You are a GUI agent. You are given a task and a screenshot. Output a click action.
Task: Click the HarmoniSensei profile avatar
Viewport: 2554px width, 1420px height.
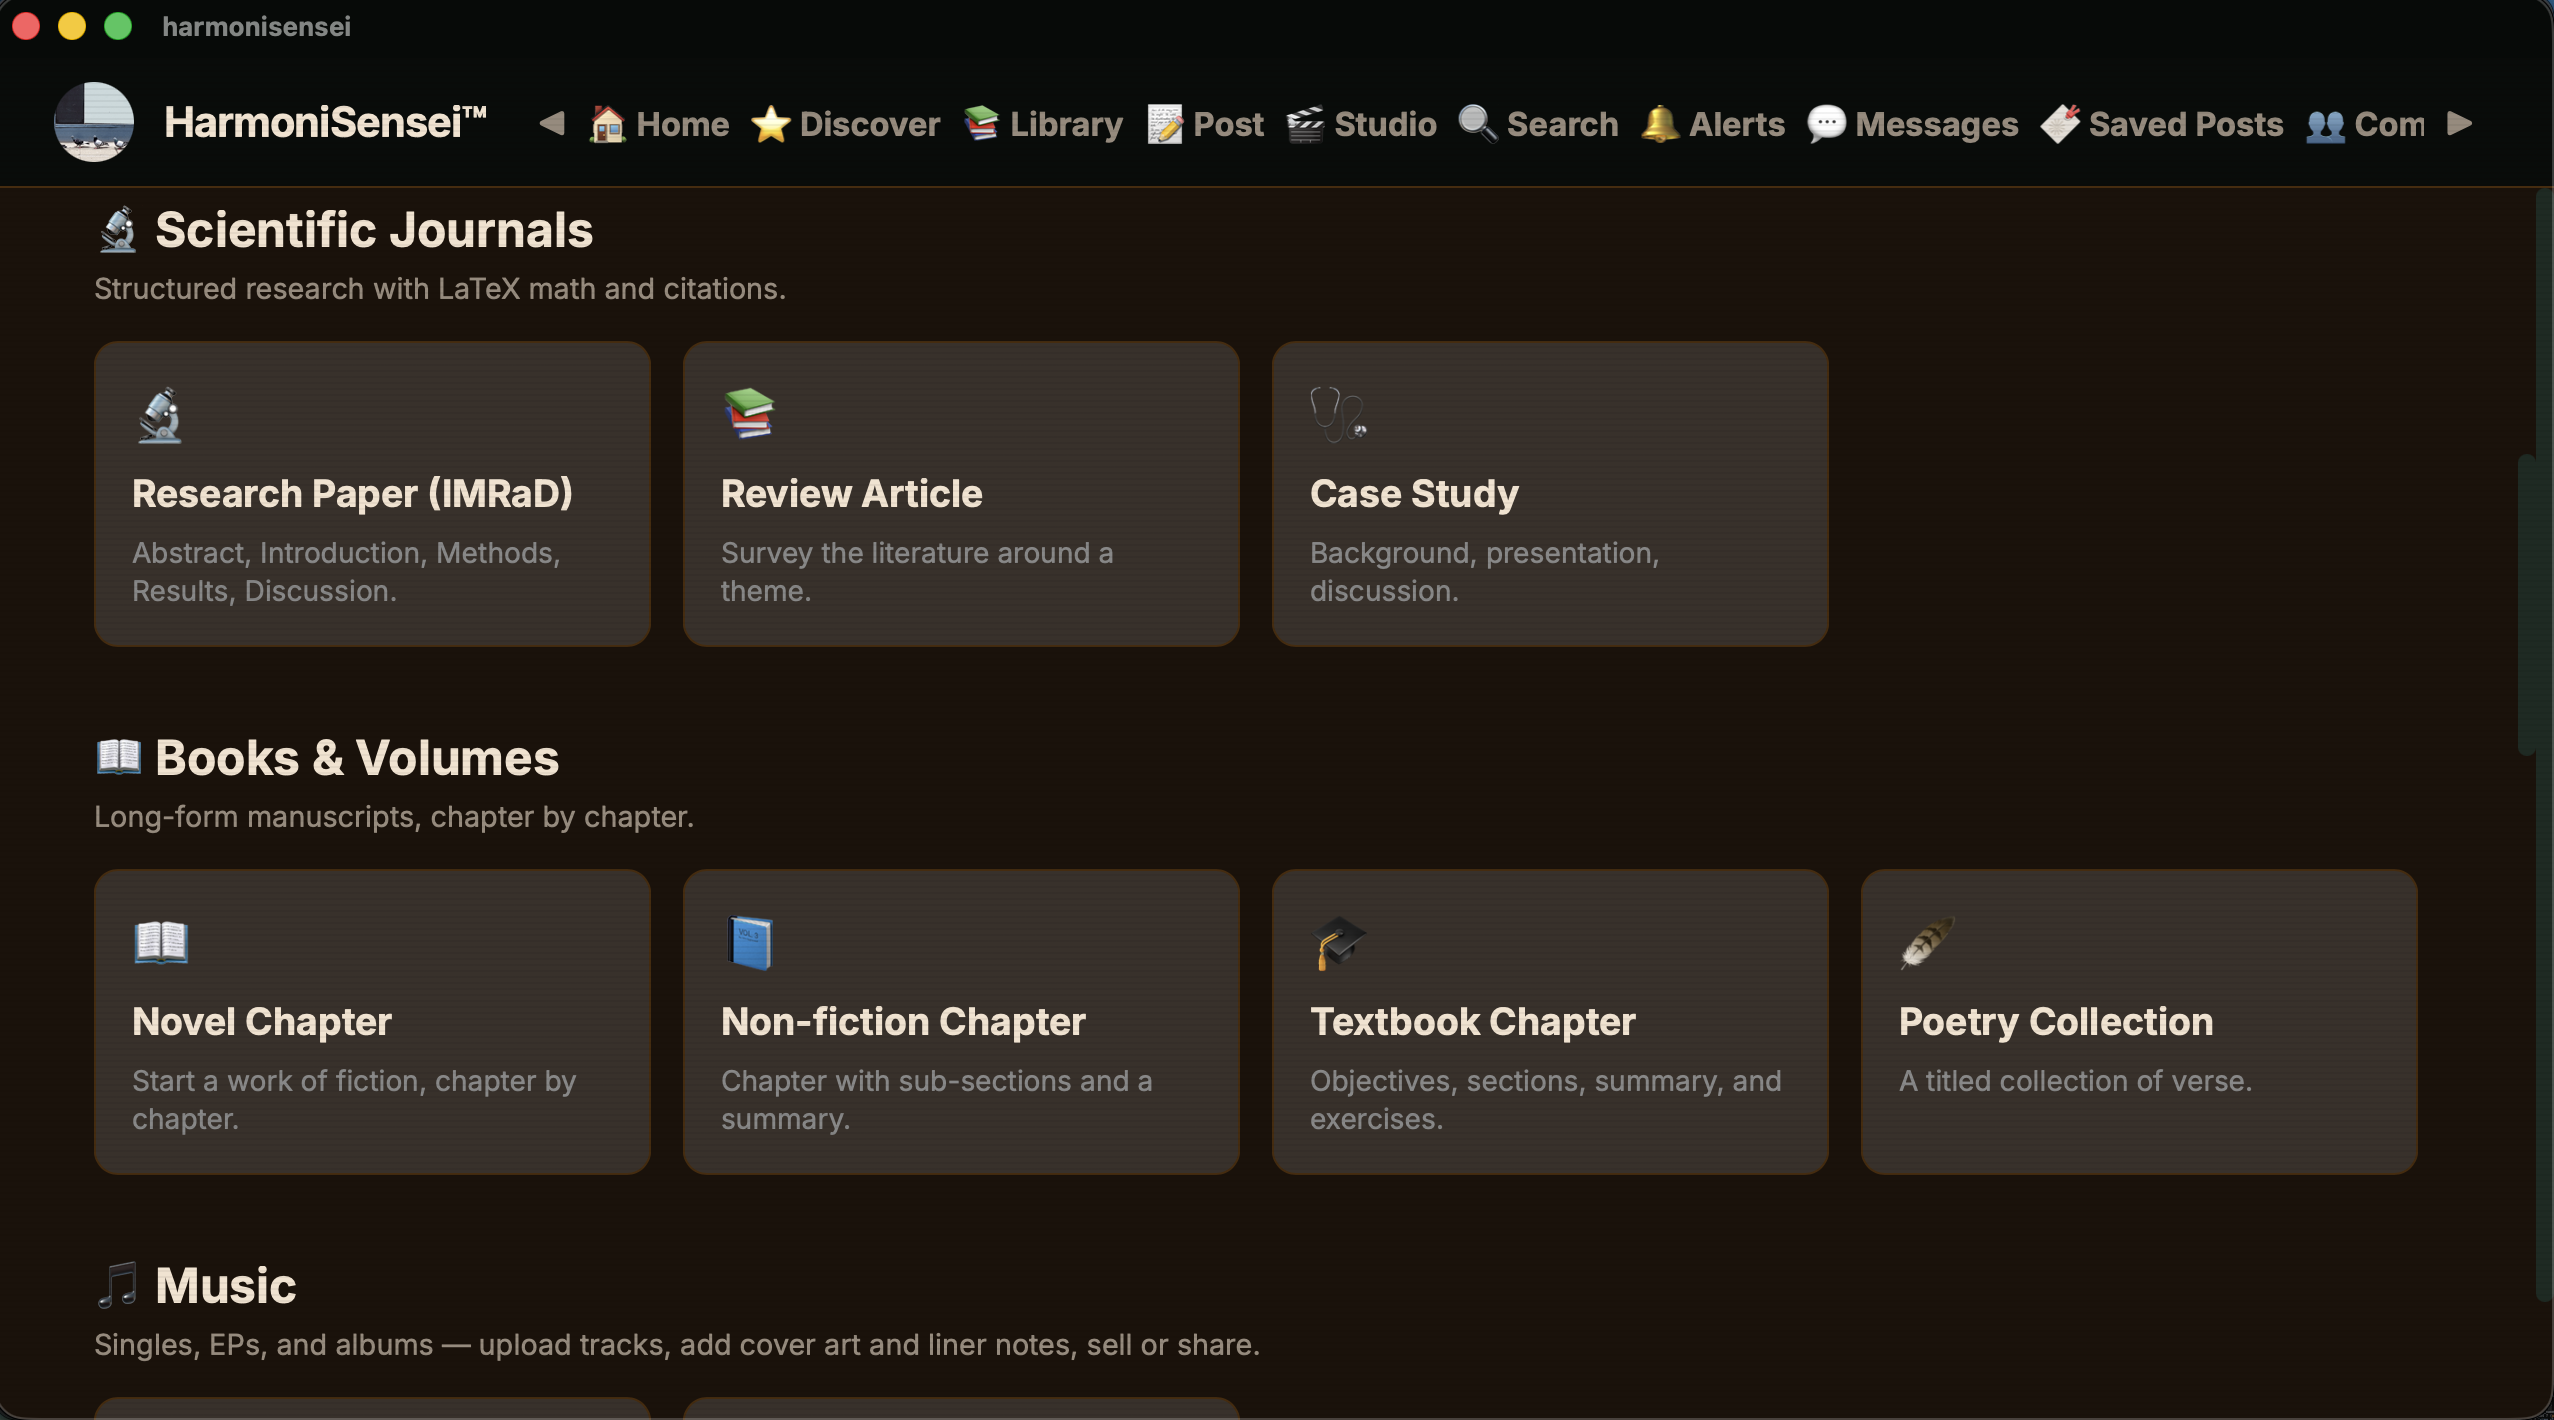click(94, 122)
